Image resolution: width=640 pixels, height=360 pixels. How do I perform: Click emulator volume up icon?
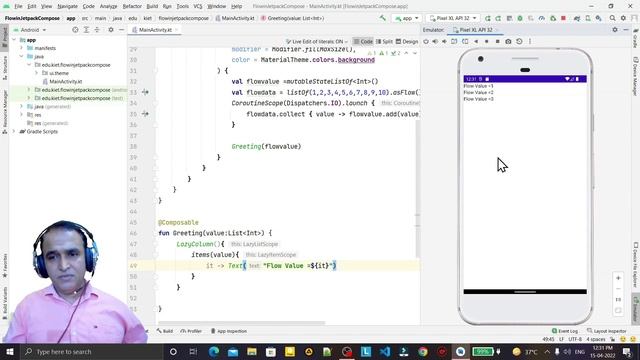click(435, 41)
